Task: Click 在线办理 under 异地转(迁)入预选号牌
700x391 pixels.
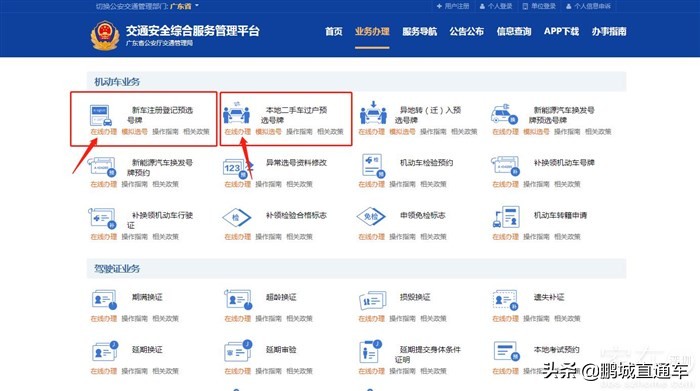Action: click(371, 132)
